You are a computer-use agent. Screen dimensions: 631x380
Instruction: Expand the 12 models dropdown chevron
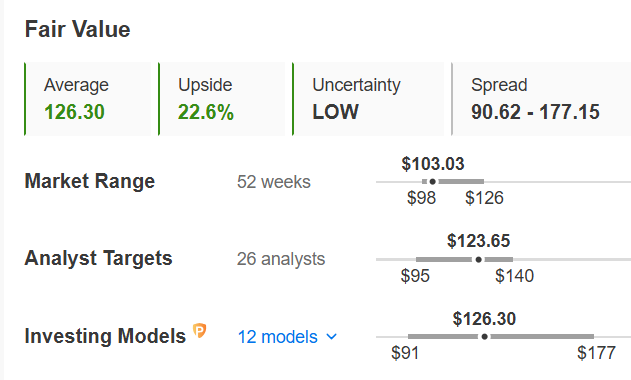pos(331,337)
